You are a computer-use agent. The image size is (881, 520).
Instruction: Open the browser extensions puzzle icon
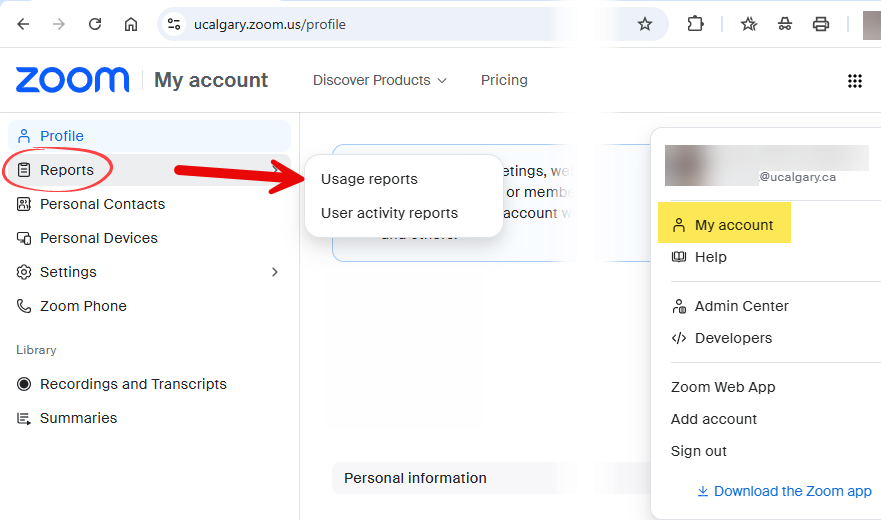pyautogui.click(x=695, y=24)
